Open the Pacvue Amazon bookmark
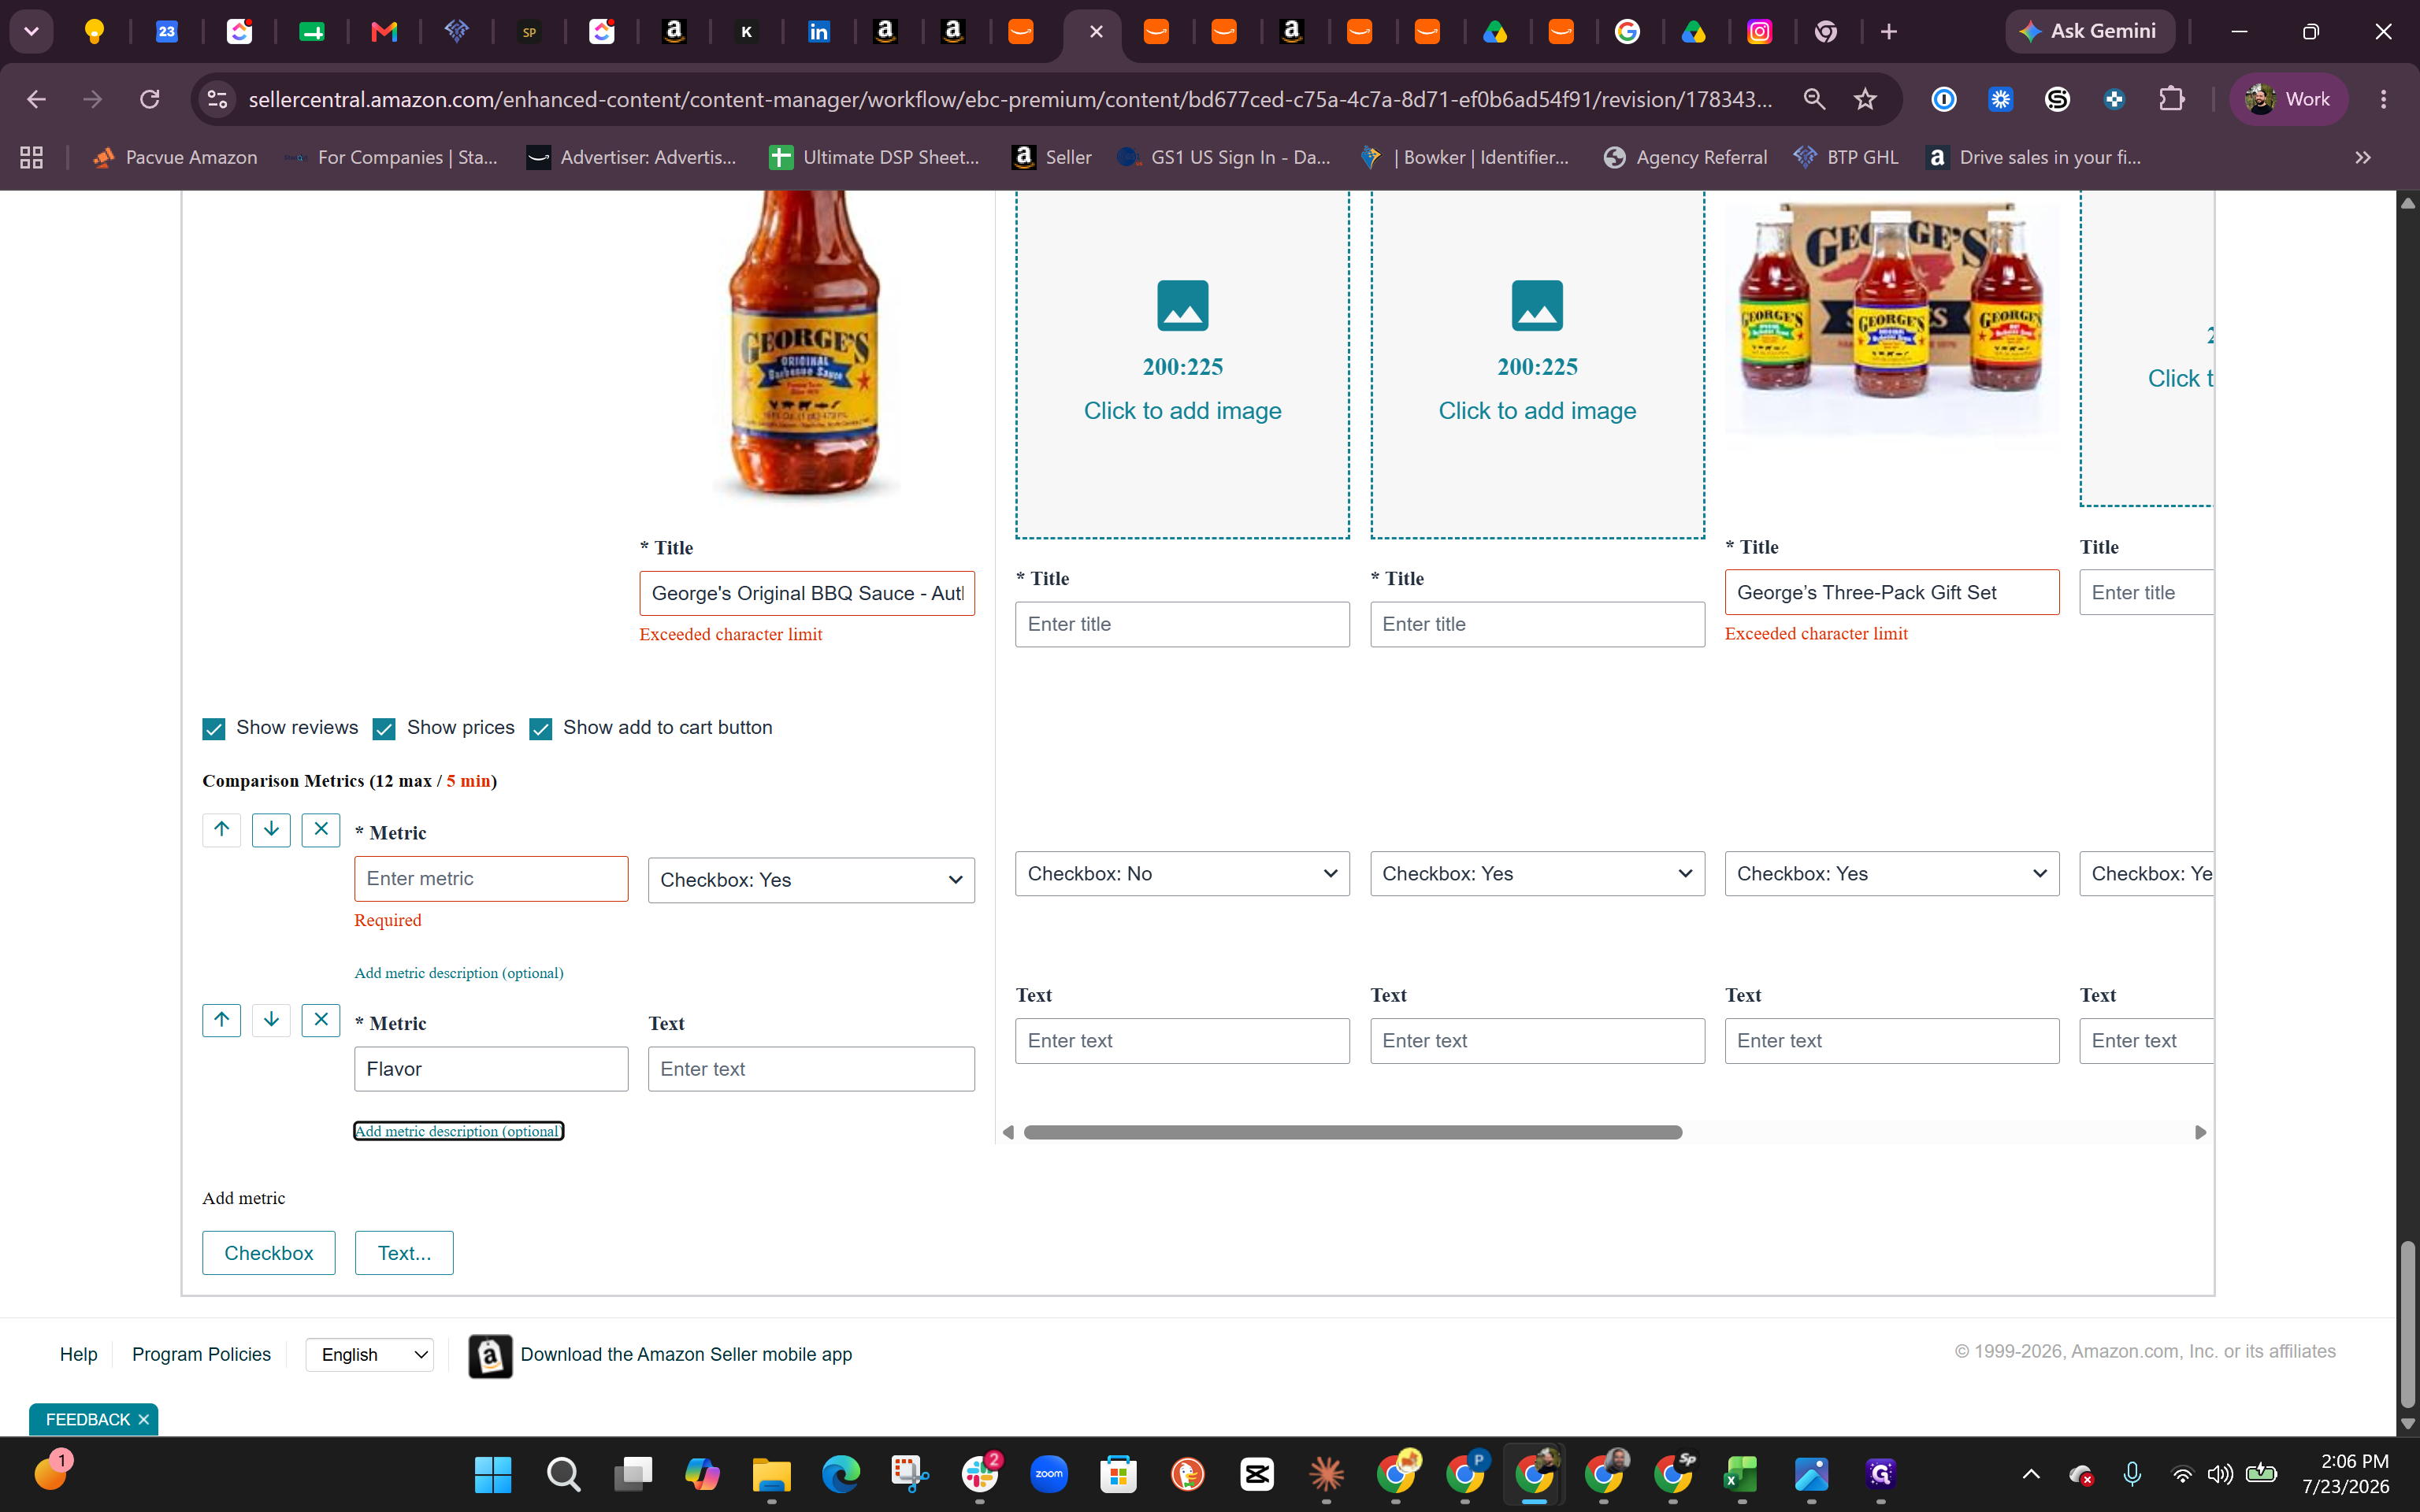 point(175,157)
